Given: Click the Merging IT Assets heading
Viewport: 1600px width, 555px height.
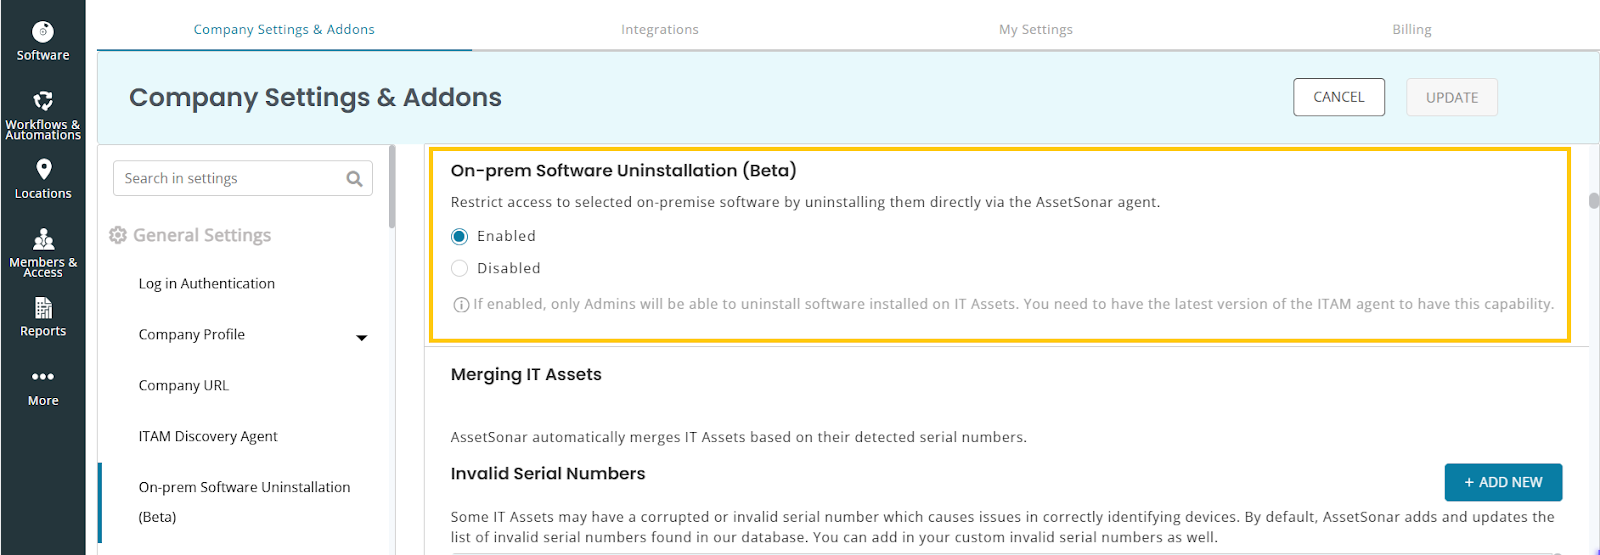Looking at the screenshot, I should pos(526,374).
